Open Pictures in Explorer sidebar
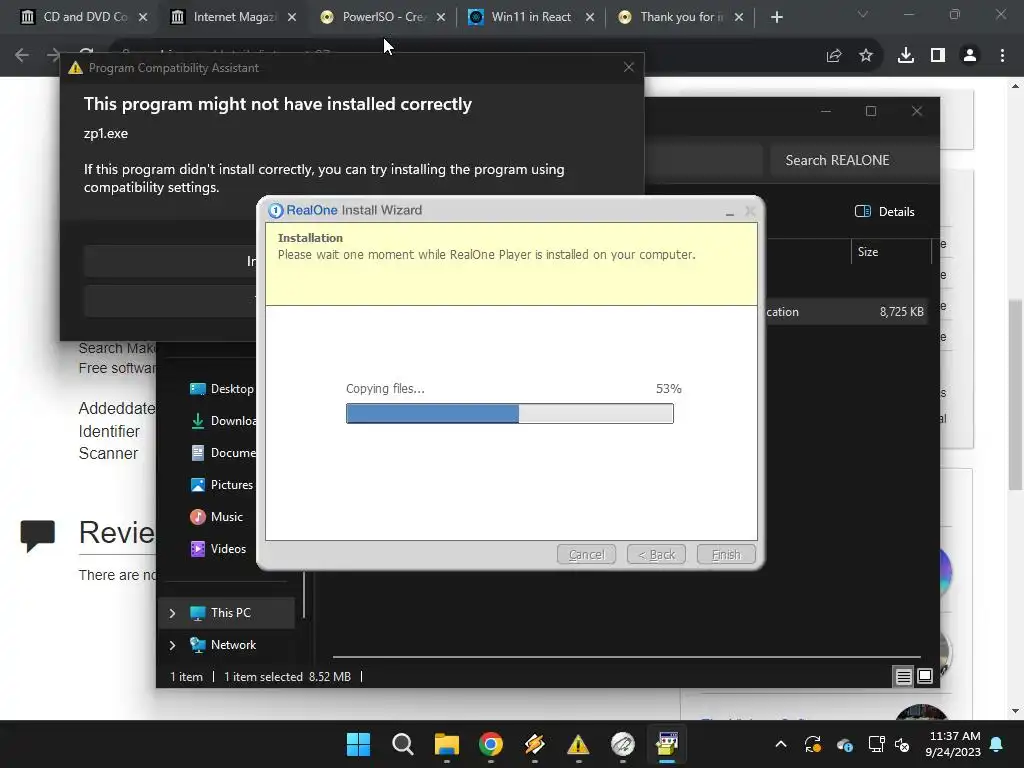Screen dimensions: 1024x768 [x=222, y=485]
